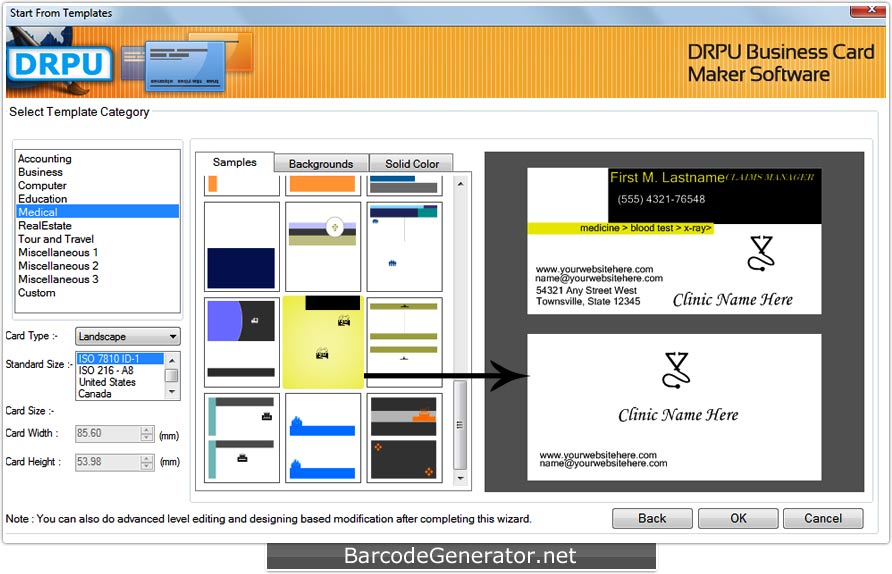Pick the teal sidebar gray bar template

click(x=242, y=437)
